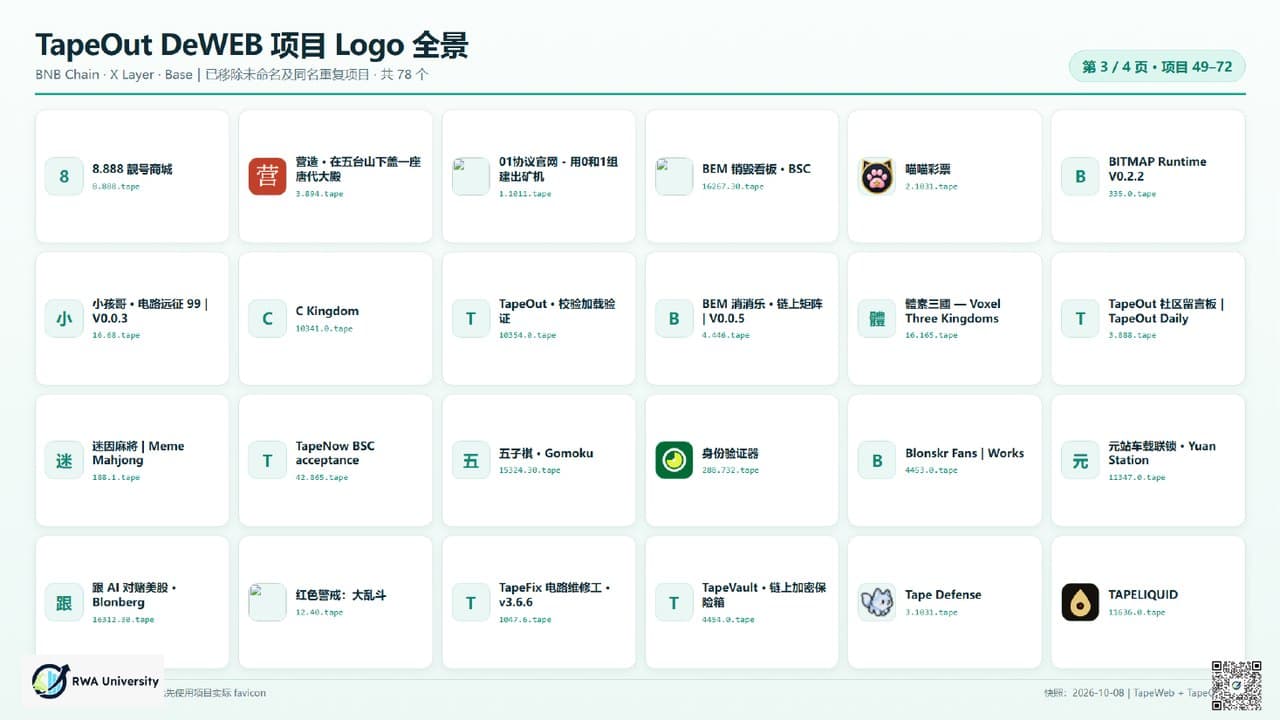Open the T icon of TapeVault card
1280x720 pixels.
coord(674,603)
